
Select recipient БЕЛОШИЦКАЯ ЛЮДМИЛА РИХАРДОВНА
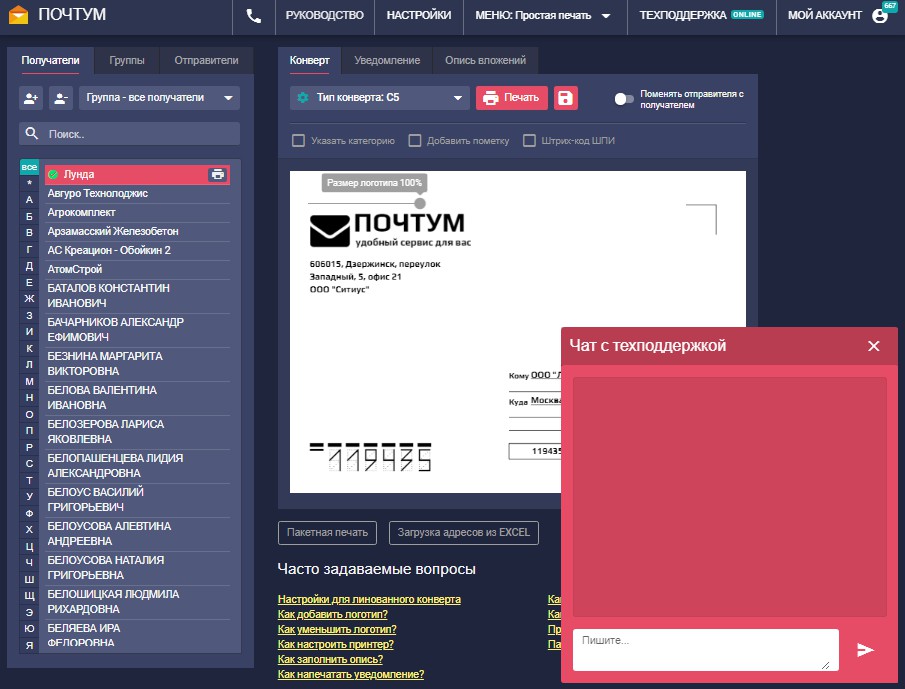pos(137,602)
